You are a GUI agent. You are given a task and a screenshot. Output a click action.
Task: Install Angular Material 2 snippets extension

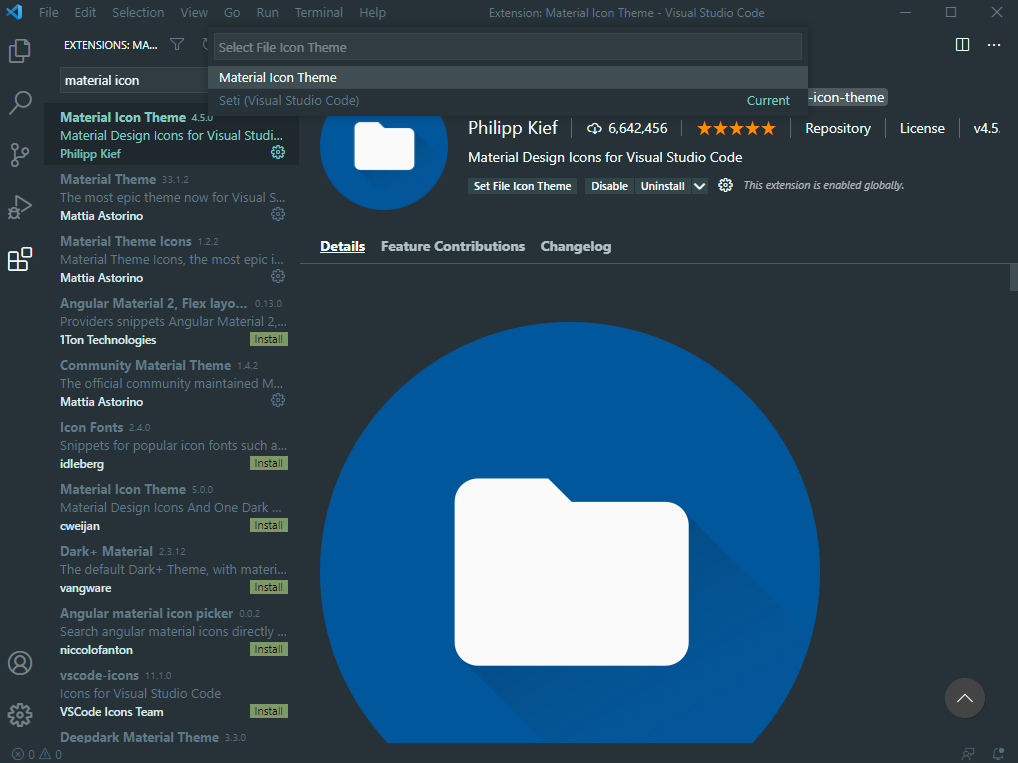point(269,339)
